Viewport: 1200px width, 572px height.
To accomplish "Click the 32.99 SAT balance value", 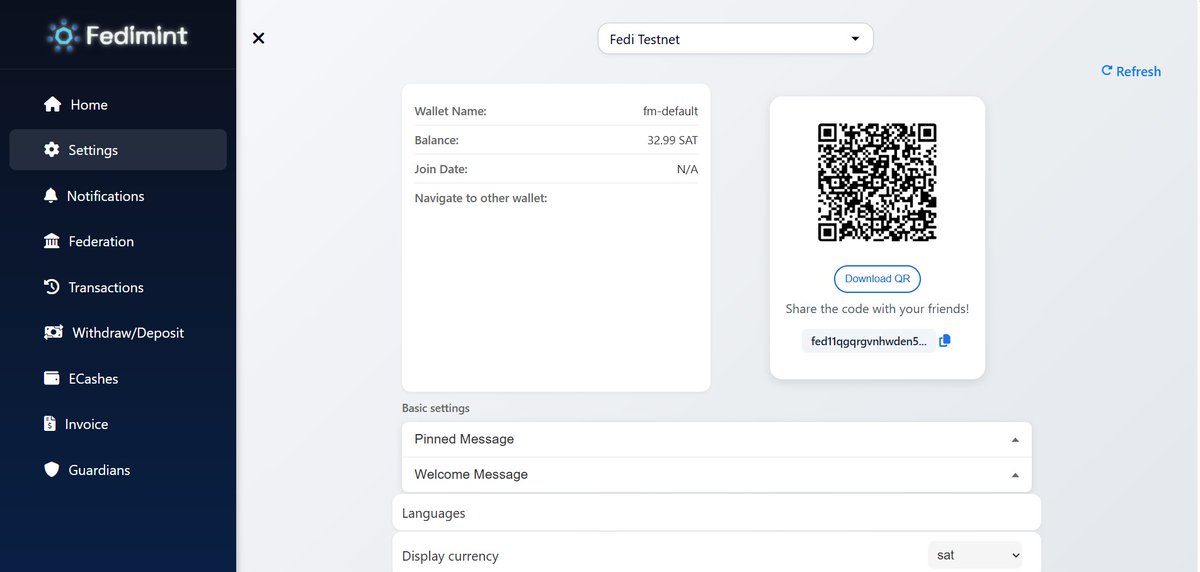I will 672,140.
